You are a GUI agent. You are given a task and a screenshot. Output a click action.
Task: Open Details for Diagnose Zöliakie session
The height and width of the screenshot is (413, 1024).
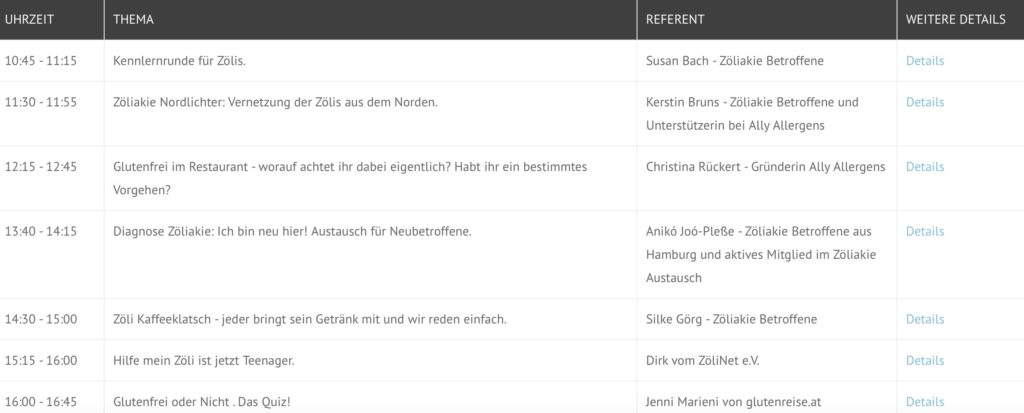(924, 231)
